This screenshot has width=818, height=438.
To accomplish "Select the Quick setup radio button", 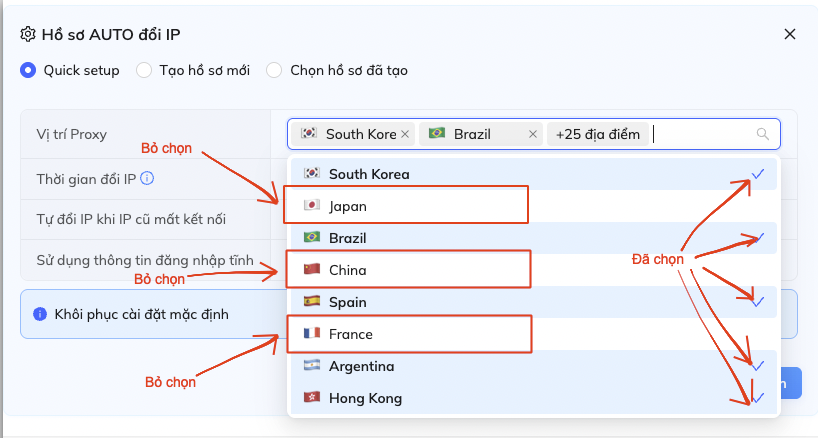I will pyautogui.click(x=28, y=70).
